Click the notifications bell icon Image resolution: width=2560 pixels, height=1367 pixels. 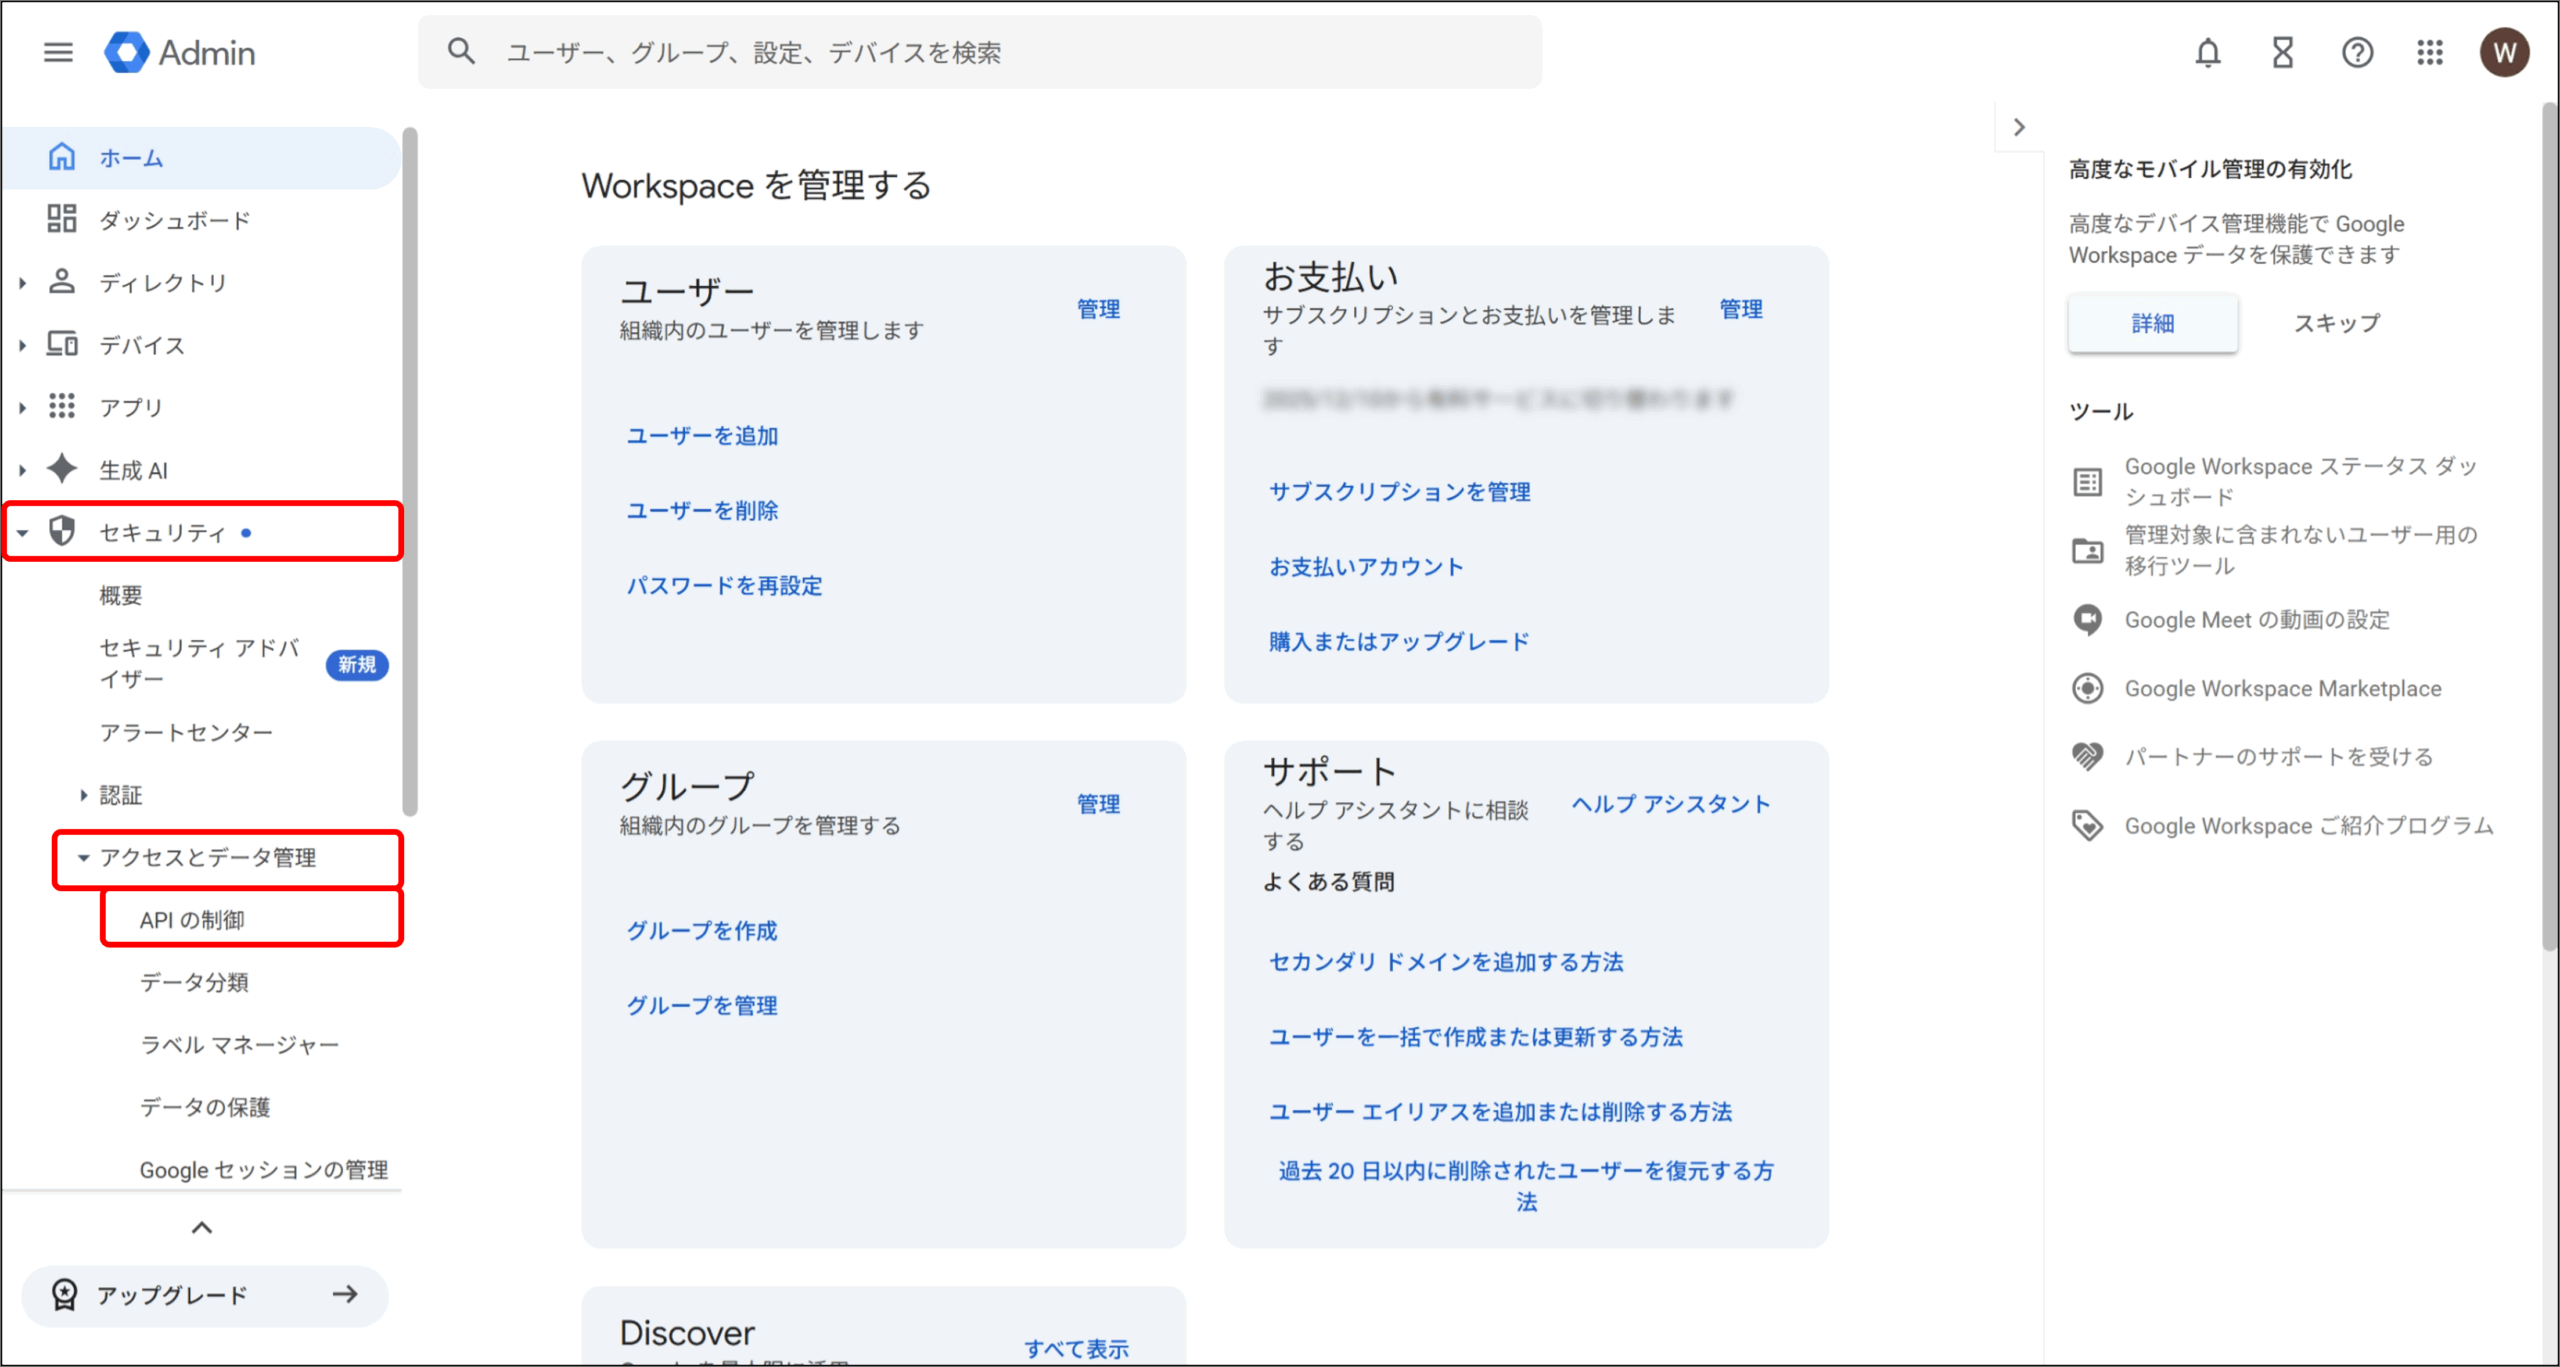click(x=2208, y=52)
